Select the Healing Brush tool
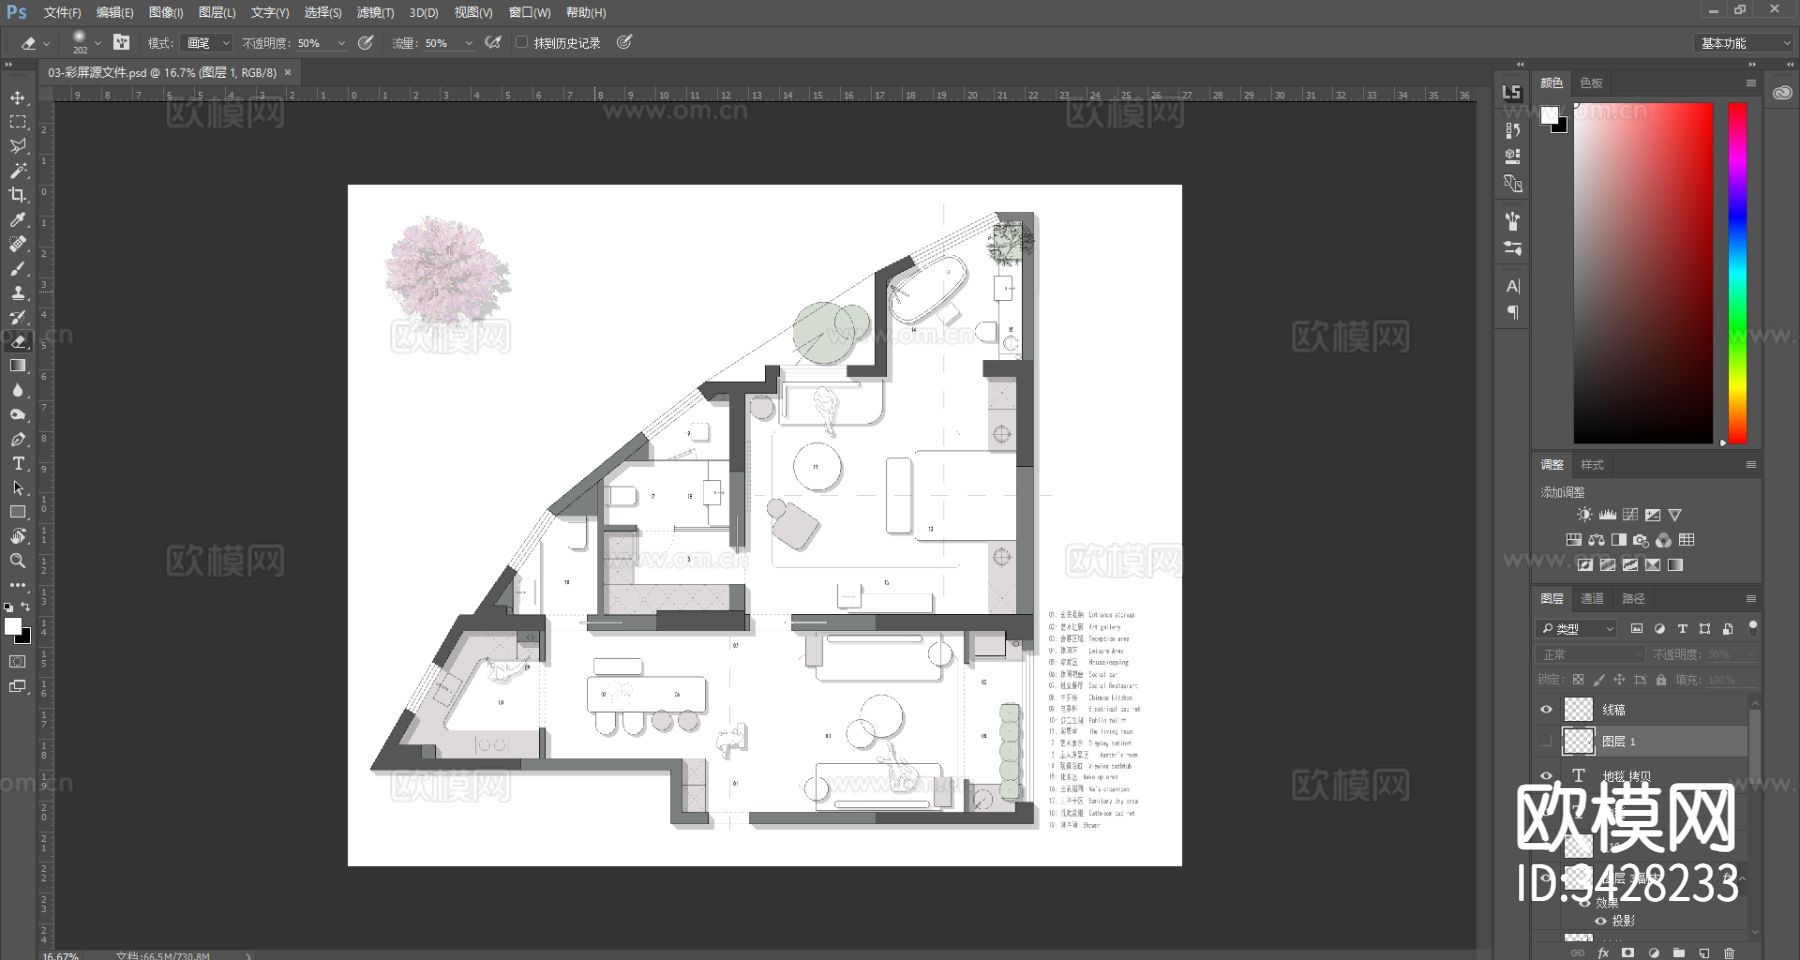 18,244
